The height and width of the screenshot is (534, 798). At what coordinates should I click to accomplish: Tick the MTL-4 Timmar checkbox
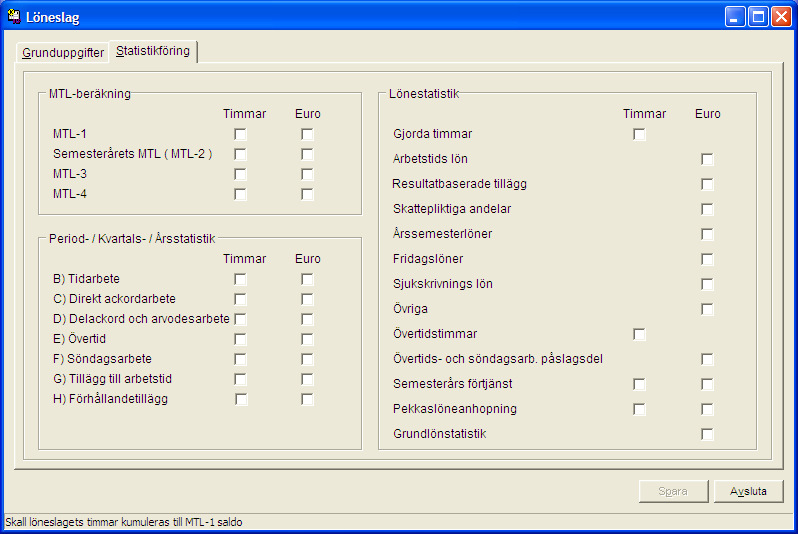point(240,194)
